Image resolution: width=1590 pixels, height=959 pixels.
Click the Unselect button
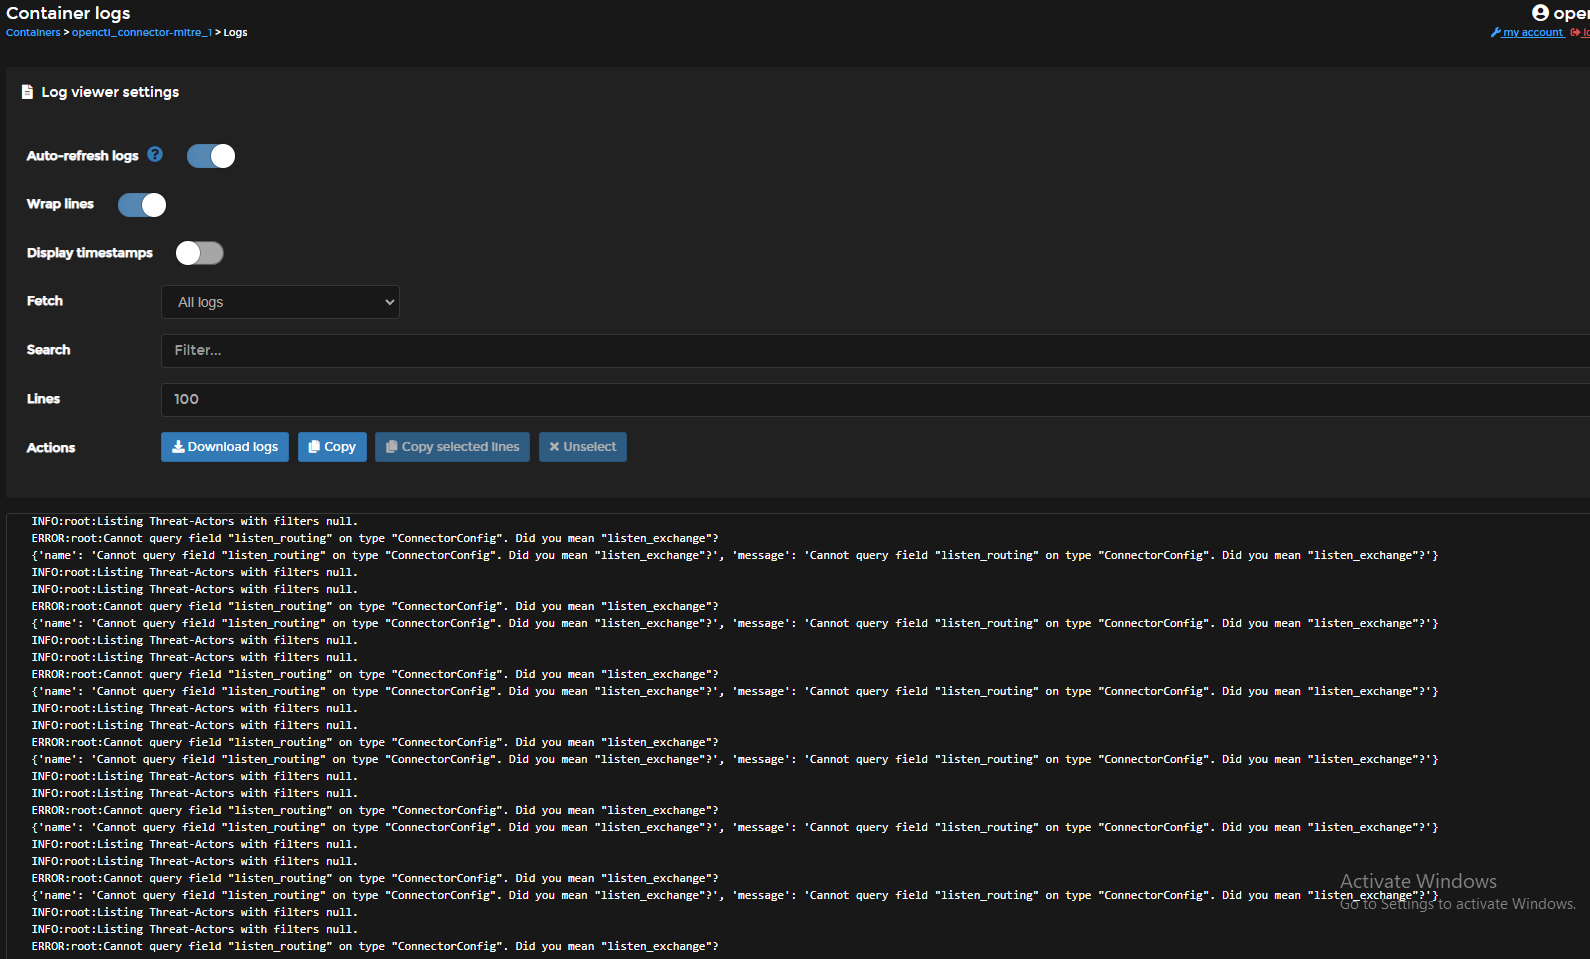pyautogui.click(x=583, y=447)
